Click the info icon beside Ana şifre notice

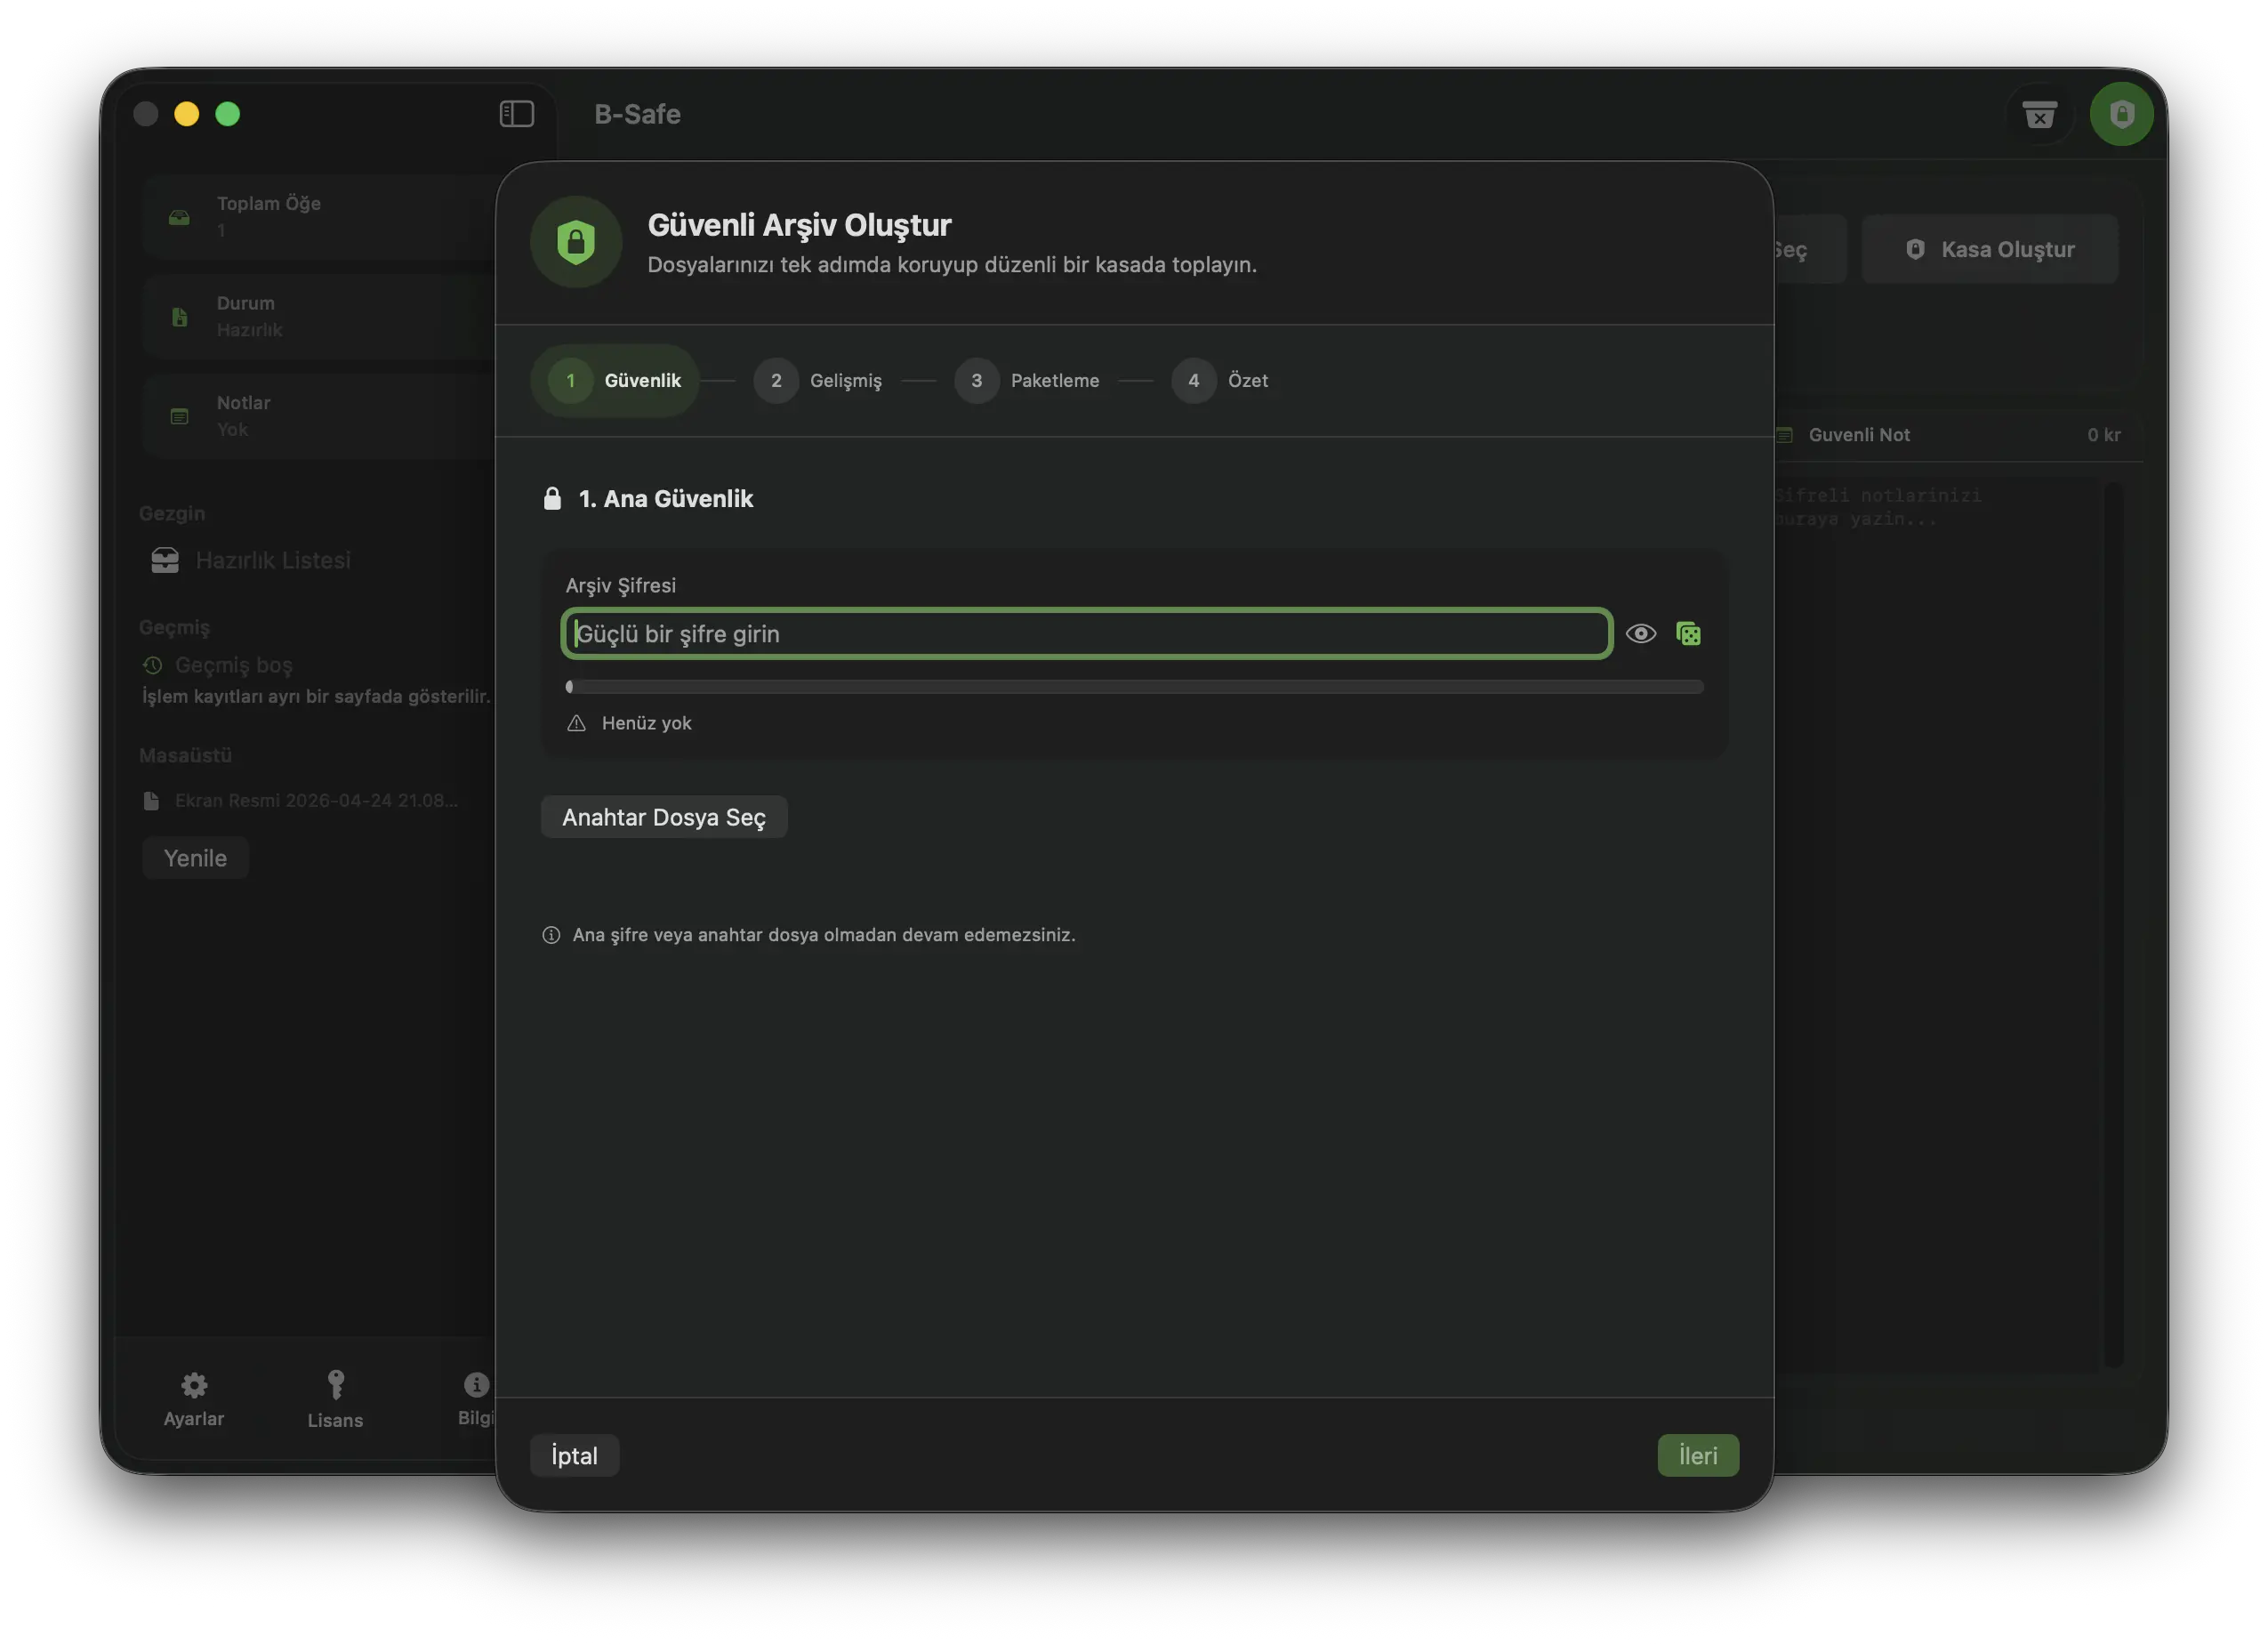(551, 935)
